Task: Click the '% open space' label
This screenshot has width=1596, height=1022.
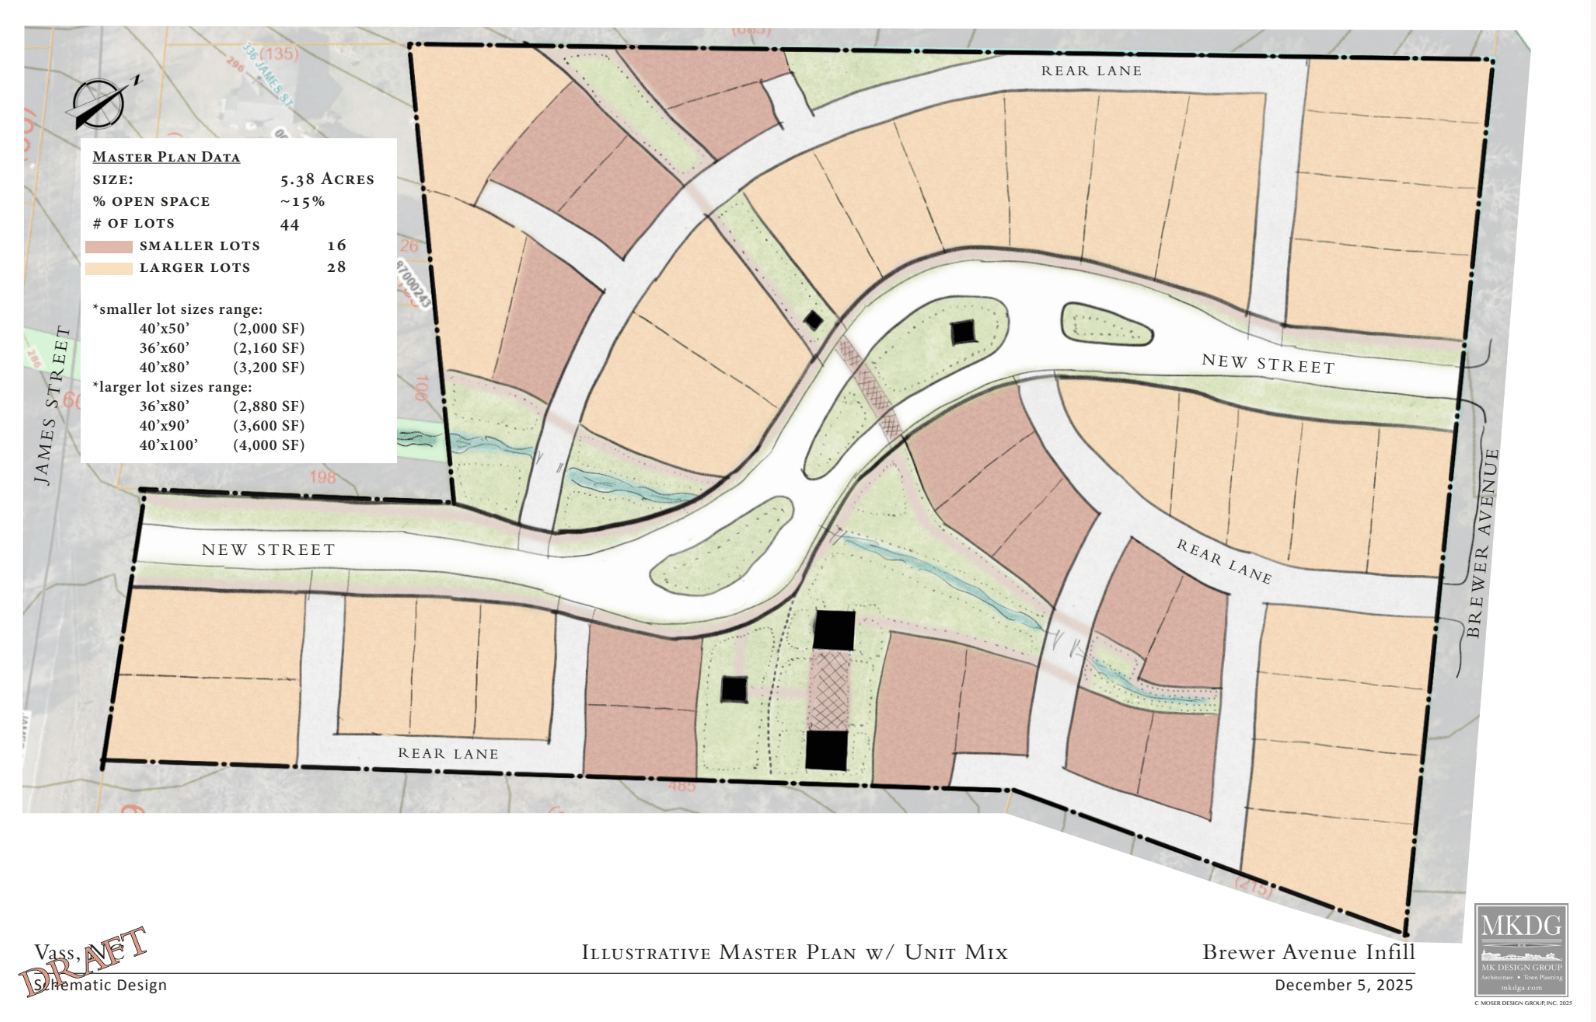Action: 151,201
